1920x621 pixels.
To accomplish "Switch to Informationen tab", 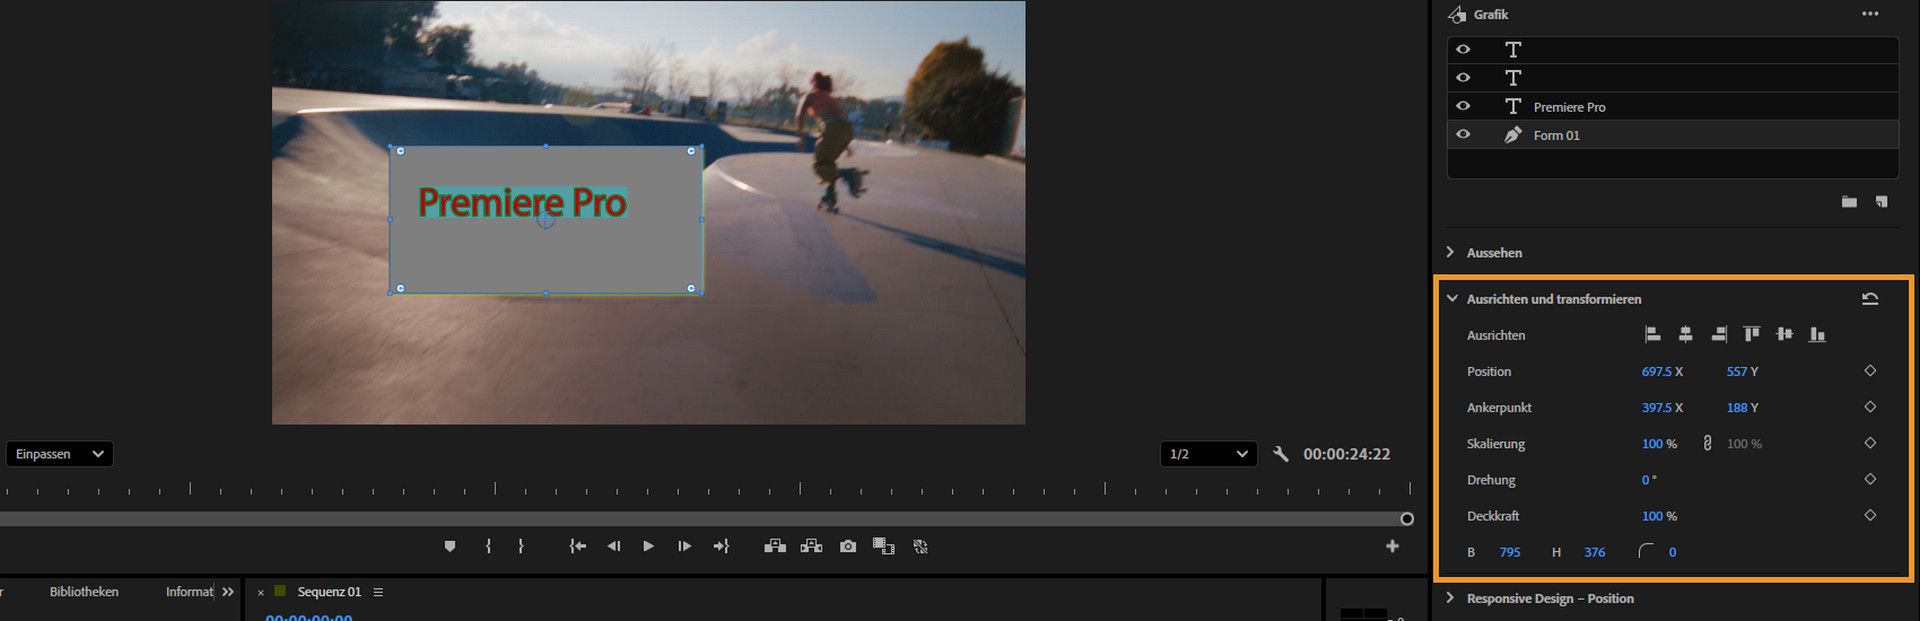I will (189, 592).
